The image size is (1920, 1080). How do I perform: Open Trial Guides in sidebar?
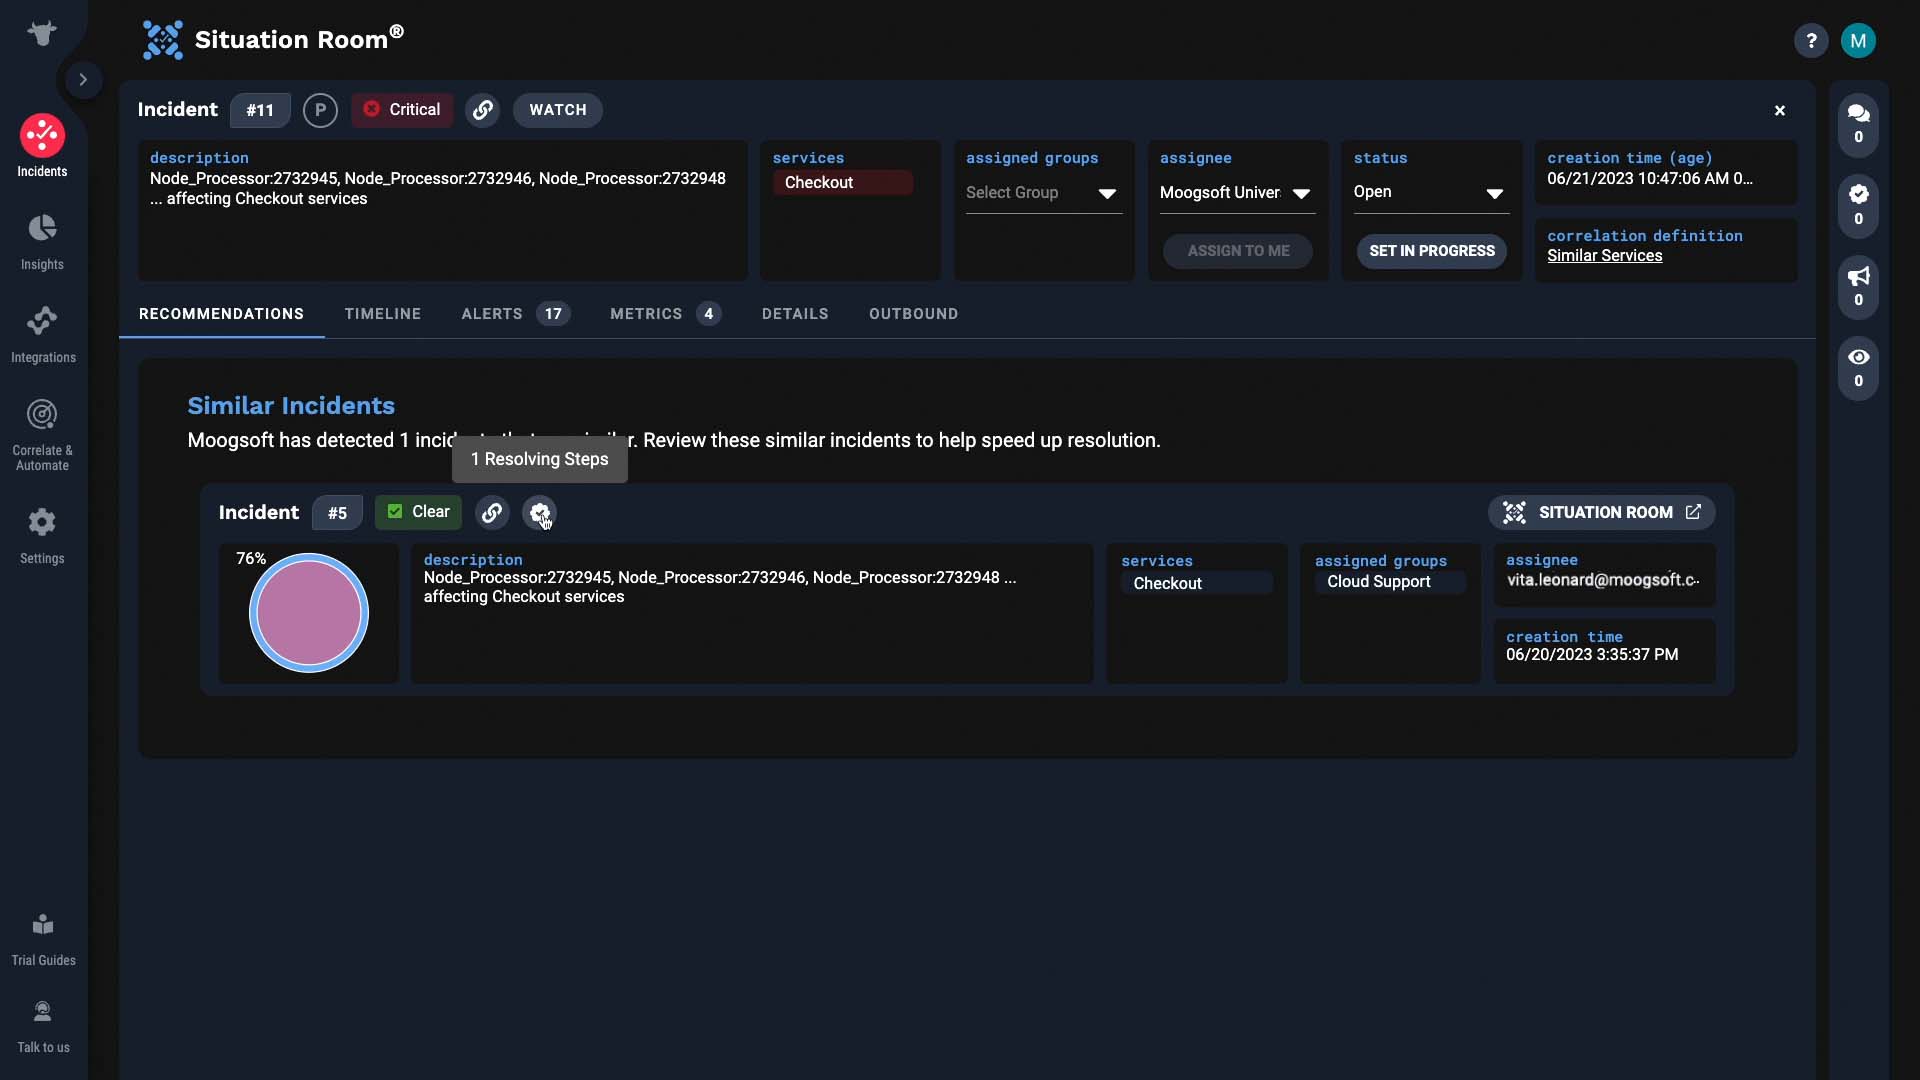pyautogui.click(x=43, y=939)
